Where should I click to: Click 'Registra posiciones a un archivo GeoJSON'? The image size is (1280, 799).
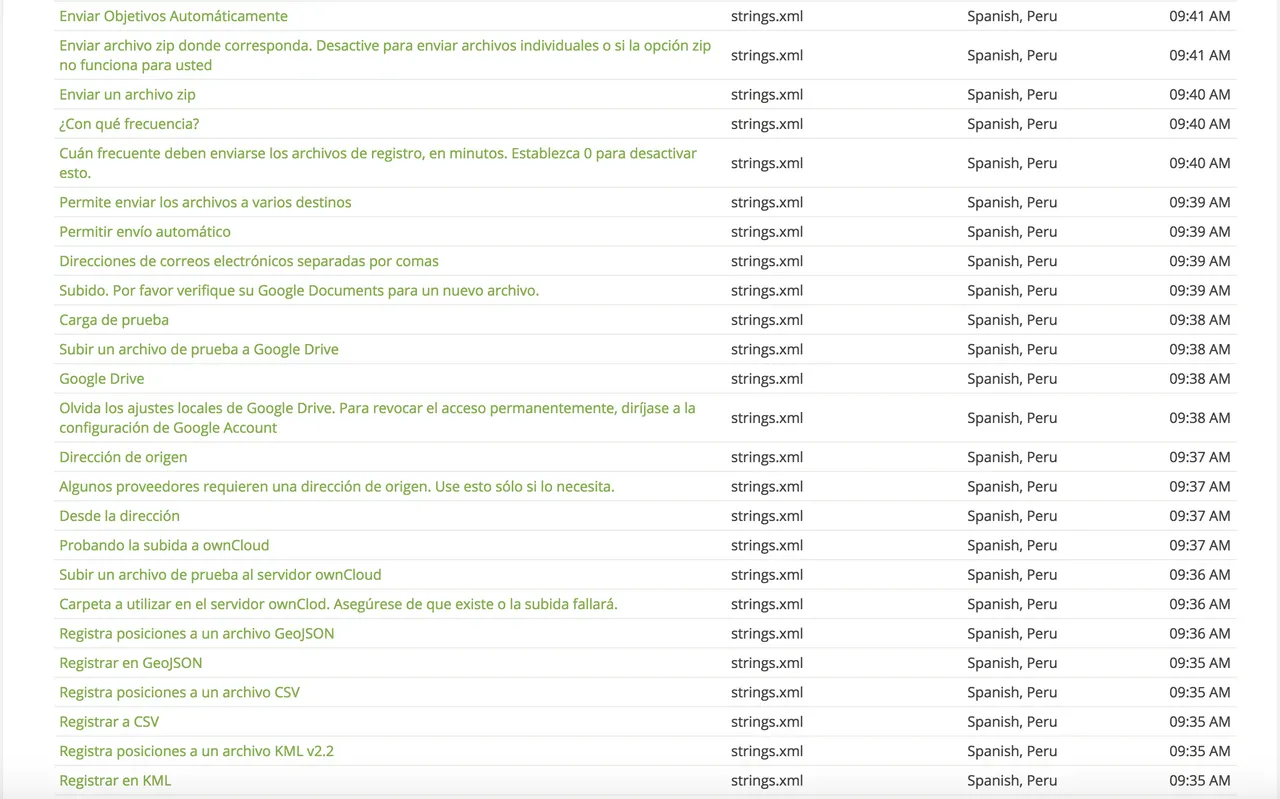197,633
